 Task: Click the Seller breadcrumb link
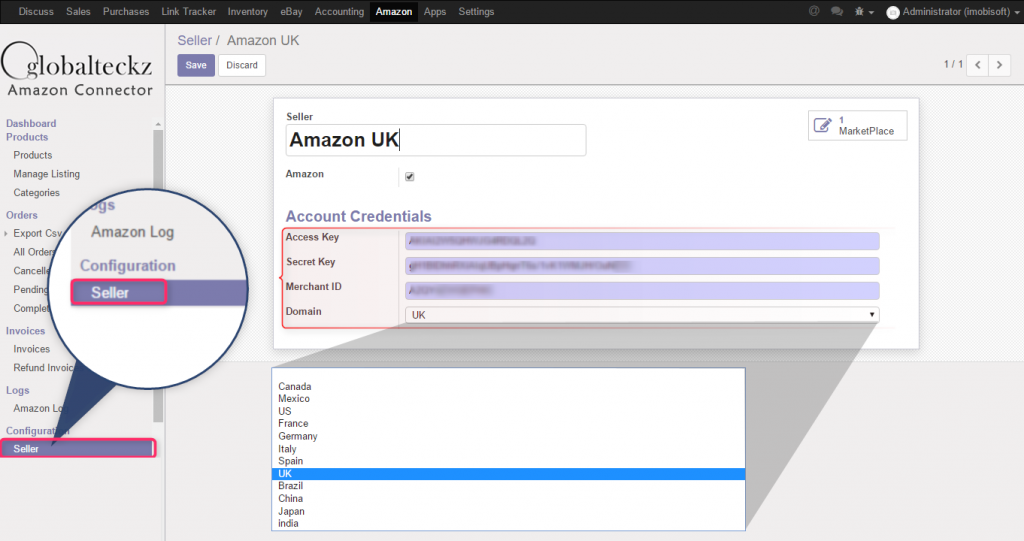194,40
